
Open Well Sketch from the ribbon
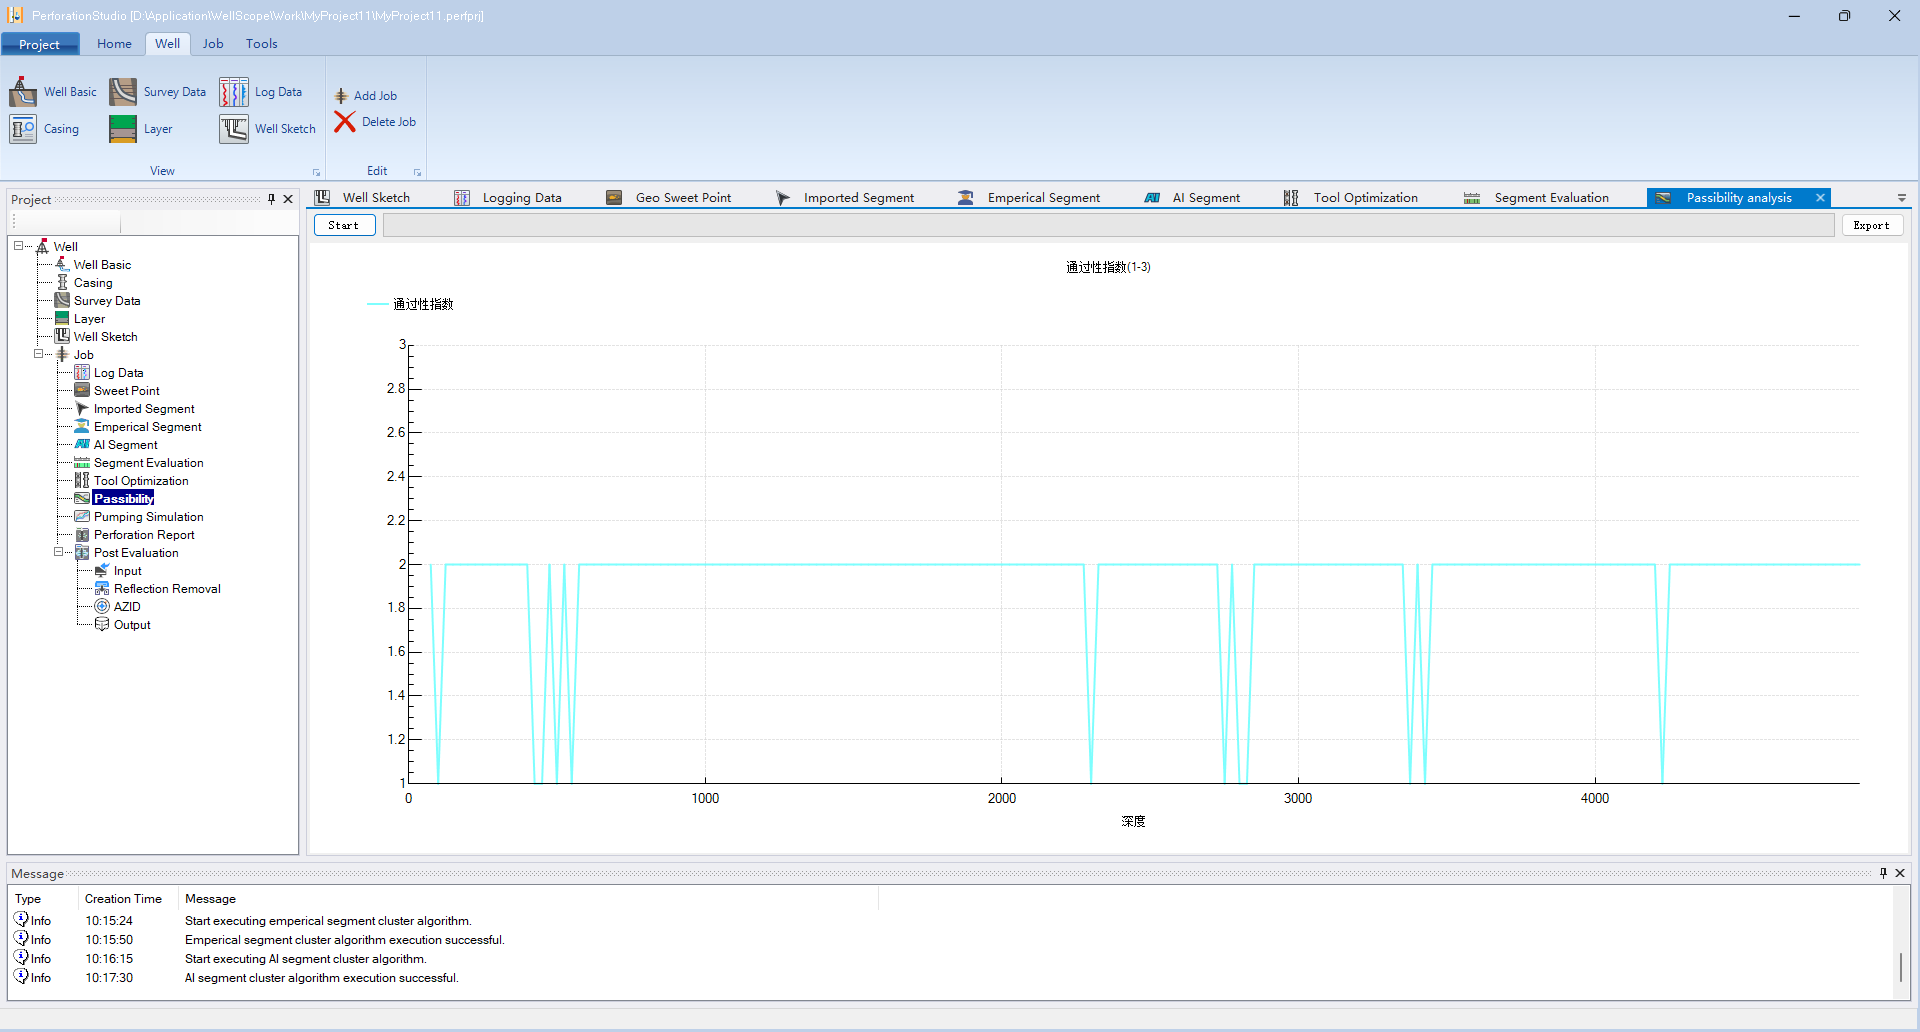coord(234,129)
